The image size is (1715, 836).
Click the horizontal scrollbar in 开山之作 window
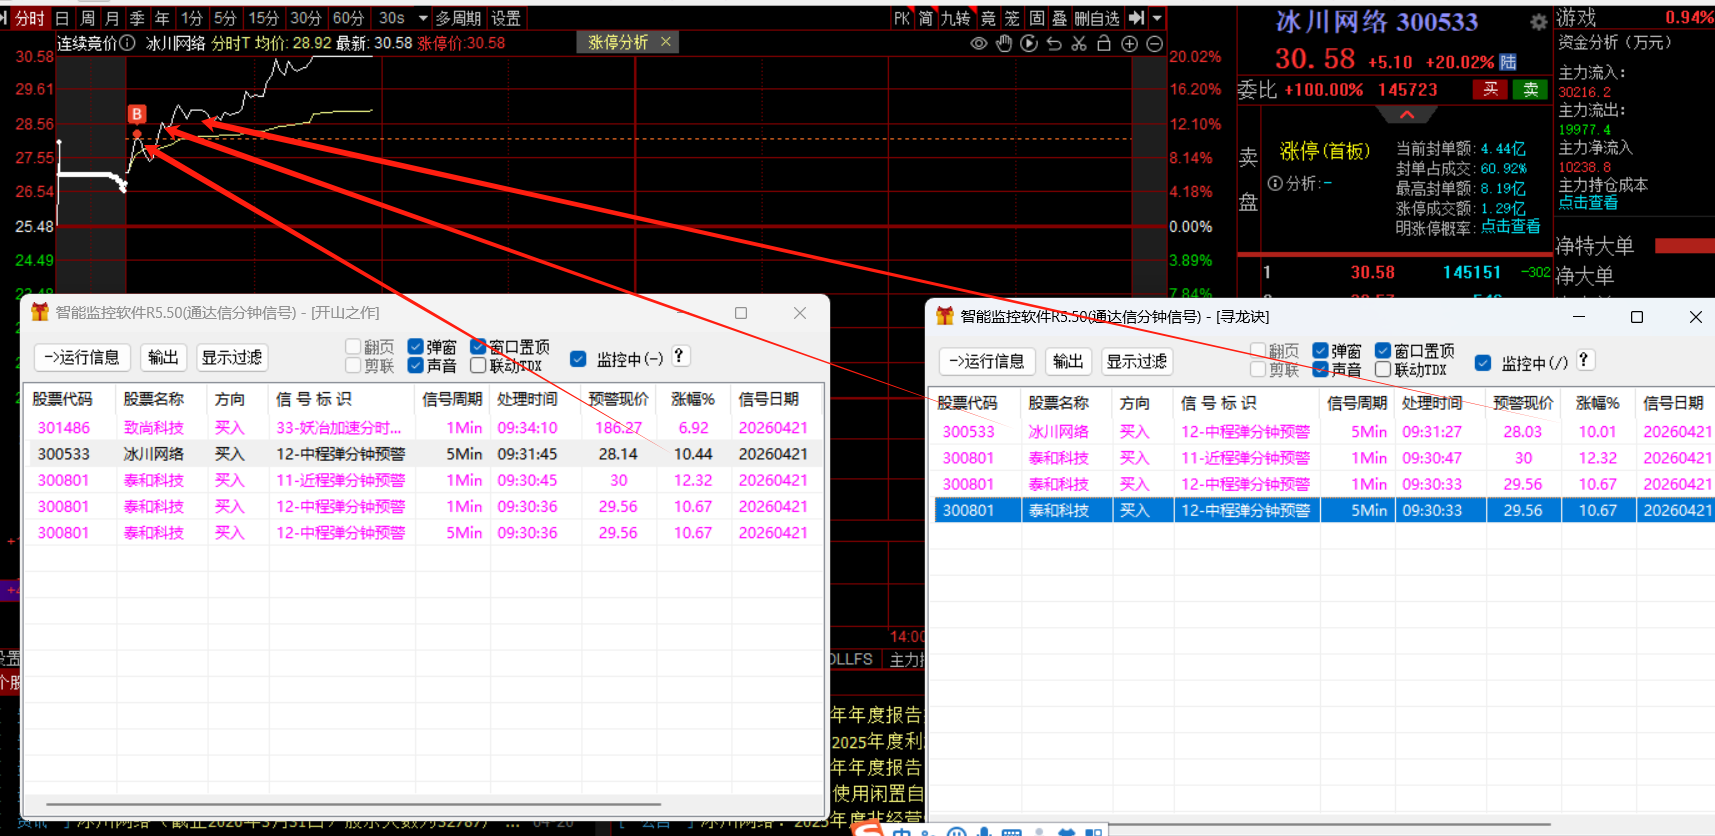click(353, 804)
